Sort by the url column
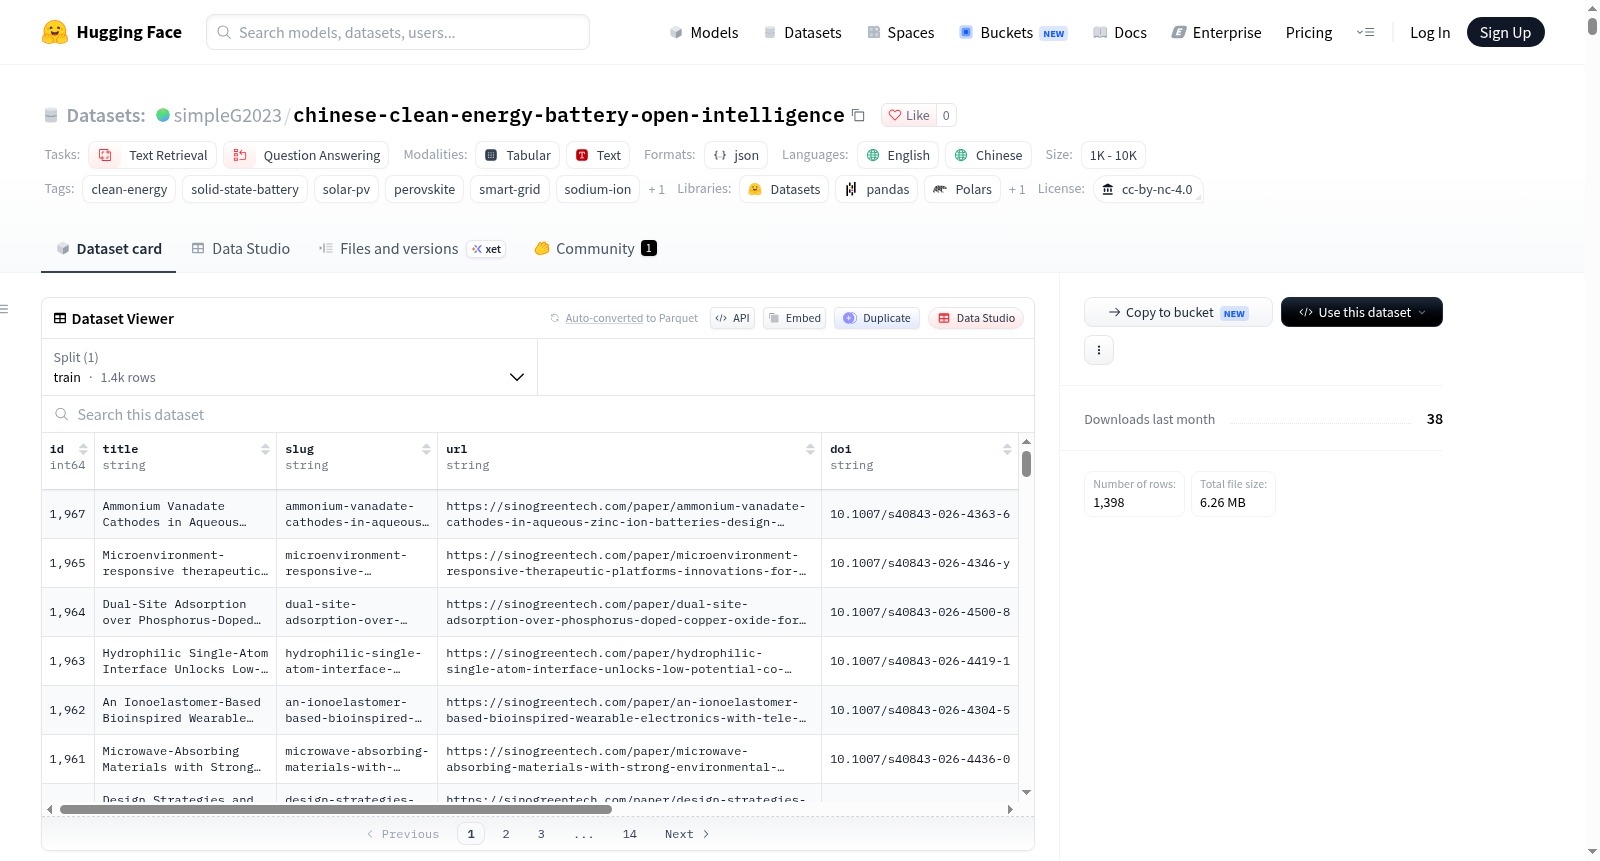 point(810,449)
